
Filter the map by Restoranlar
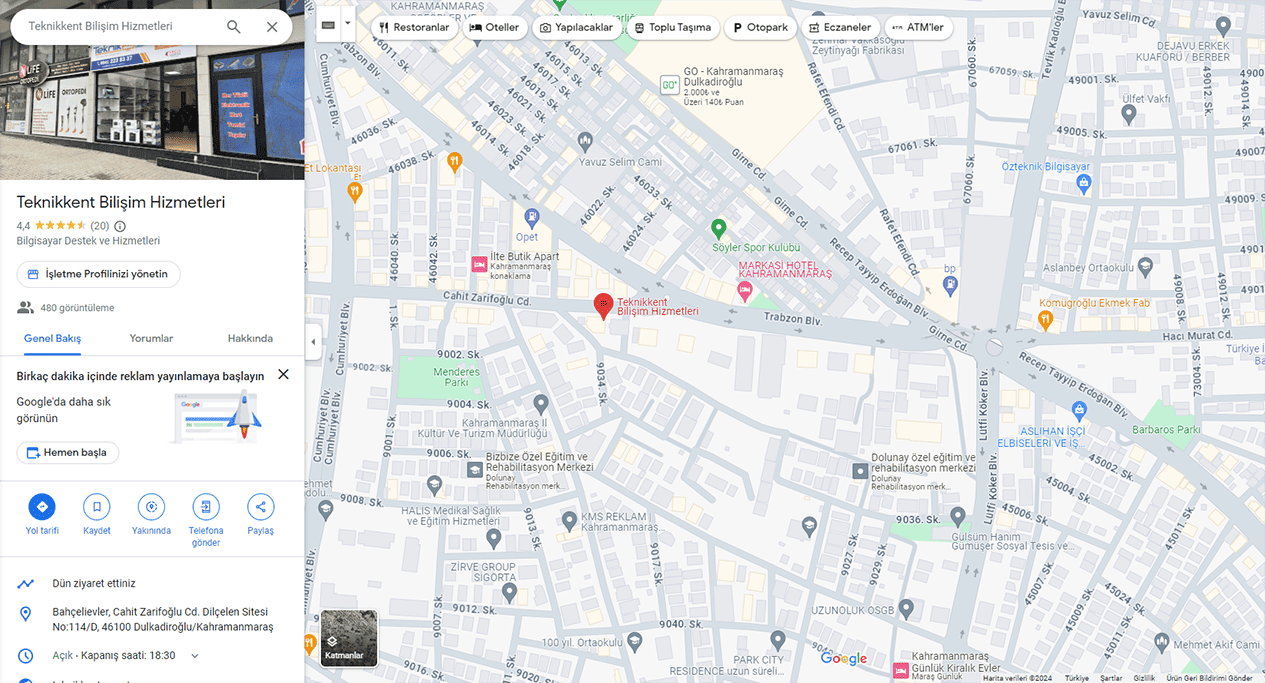414,27
